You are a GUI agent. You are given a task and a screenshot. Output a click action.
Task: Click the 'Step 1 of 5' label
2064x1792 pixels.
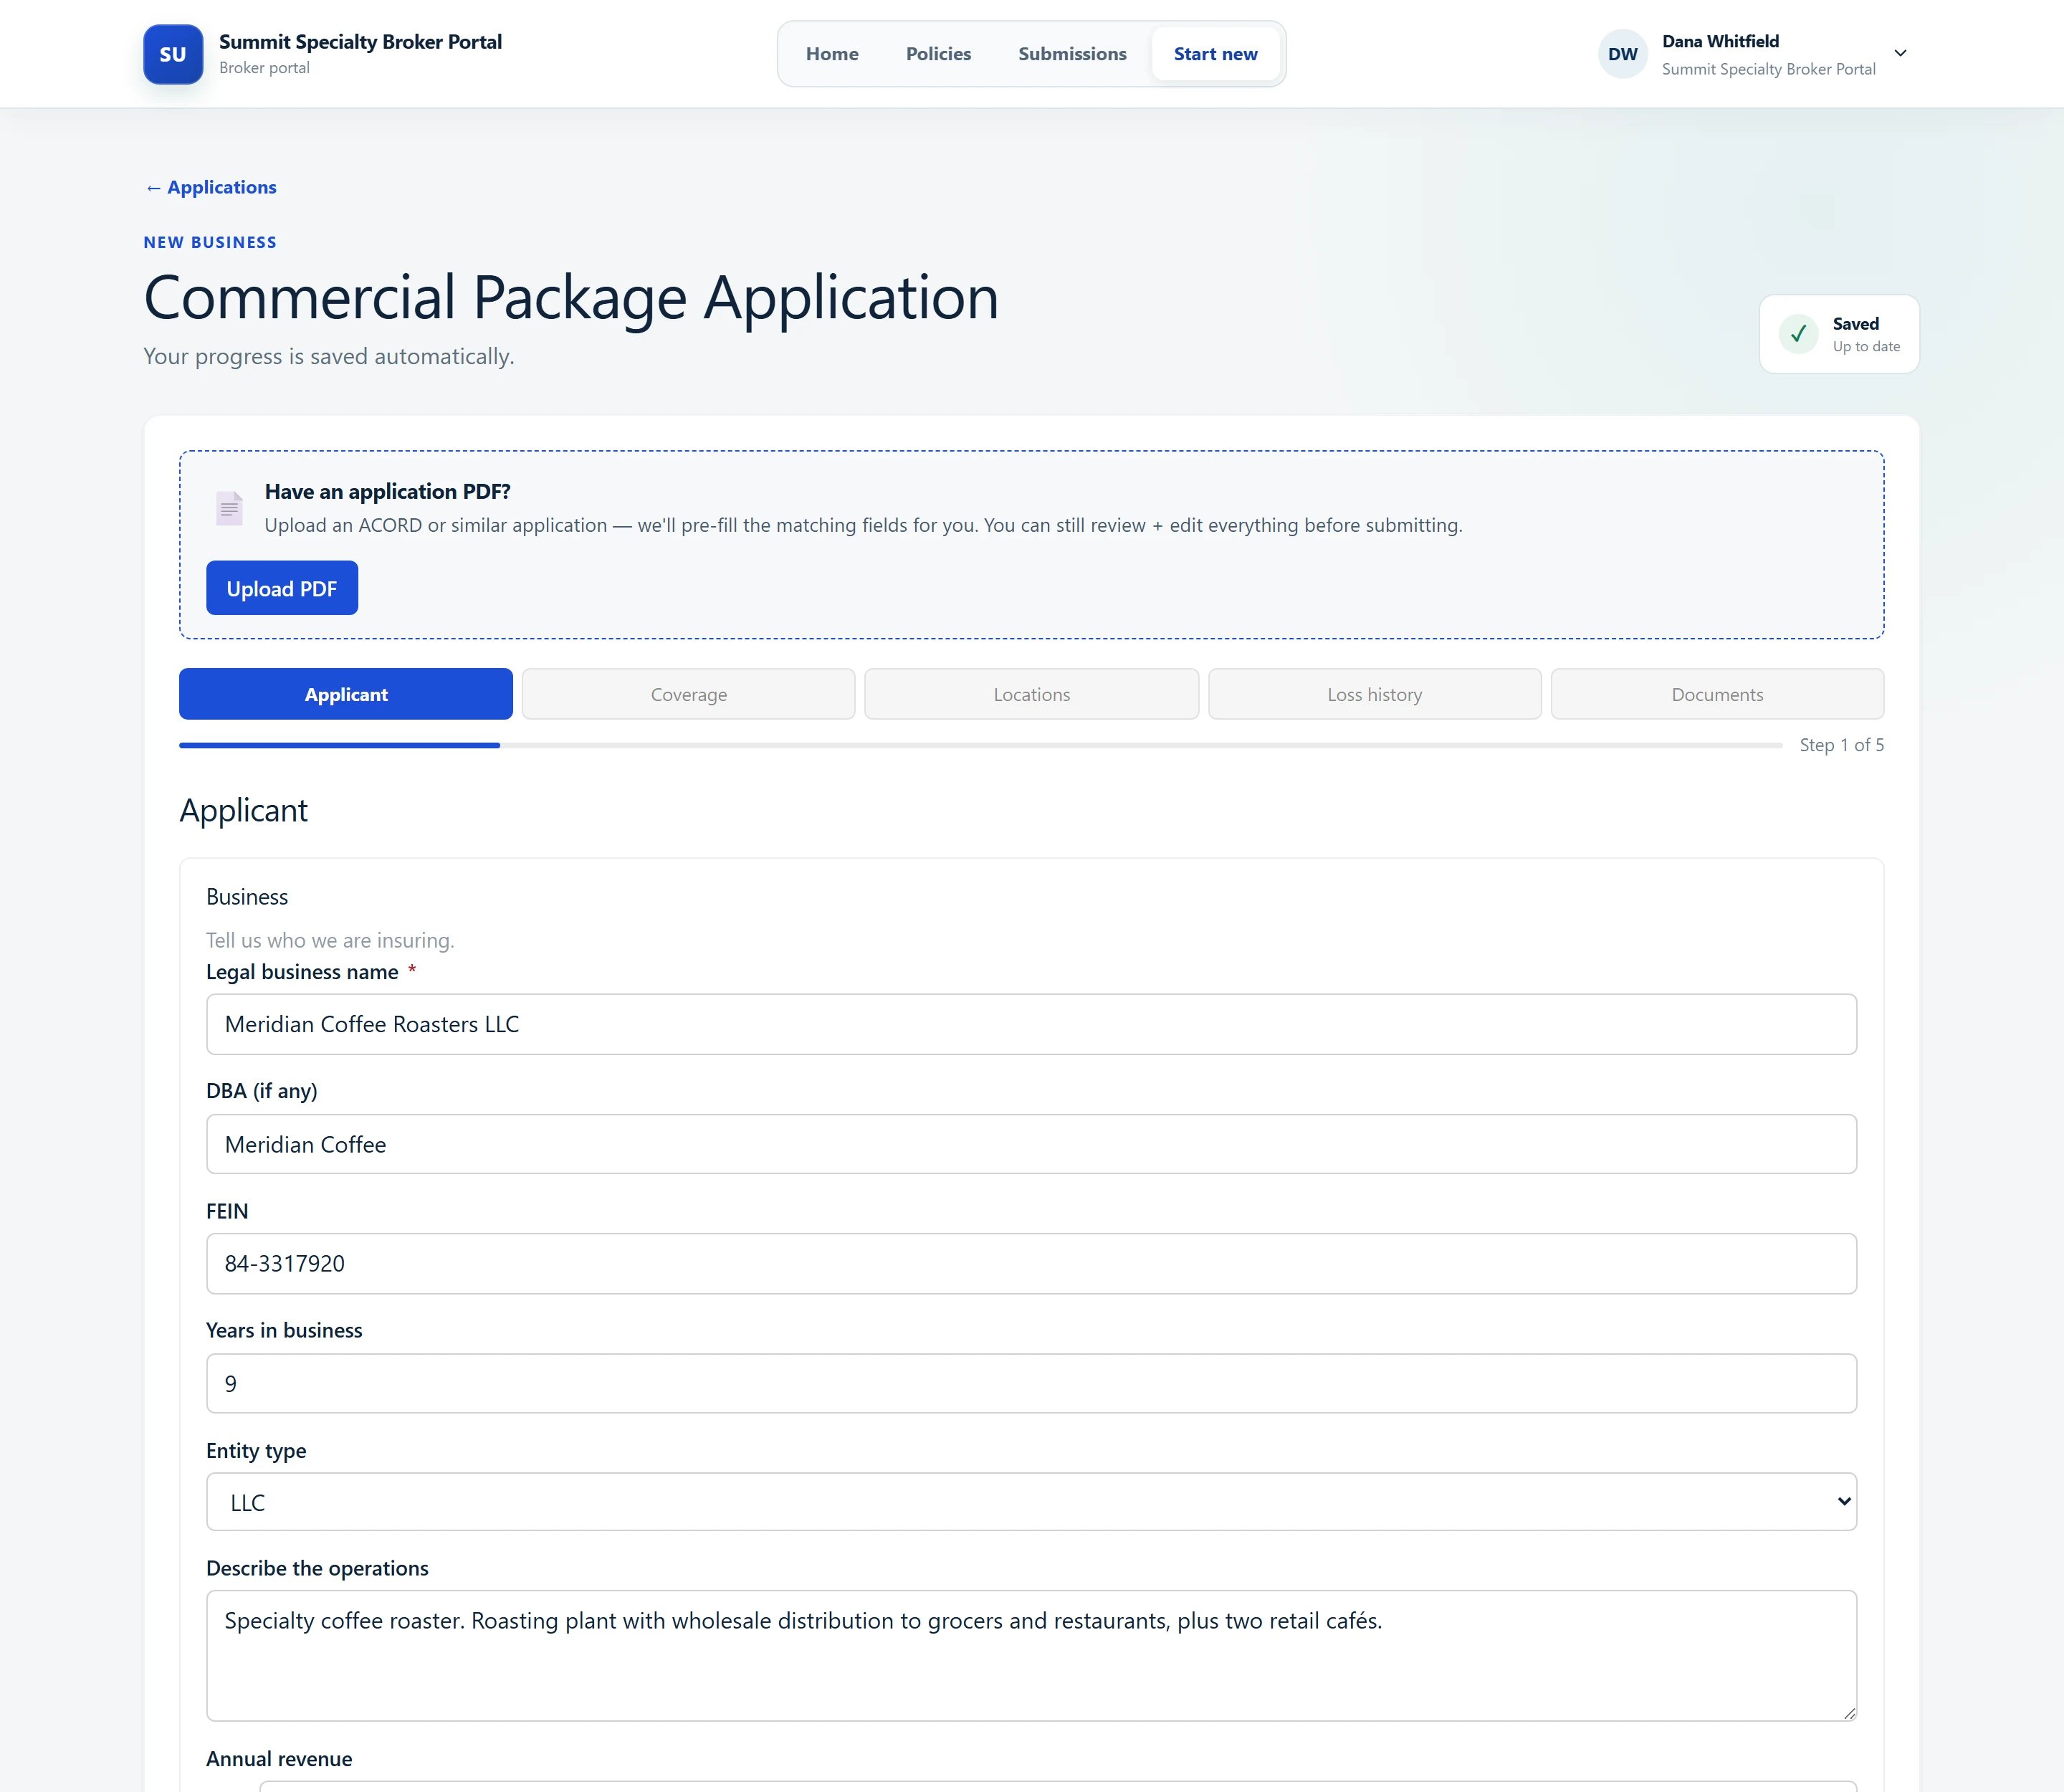(x=1841, y=745)
